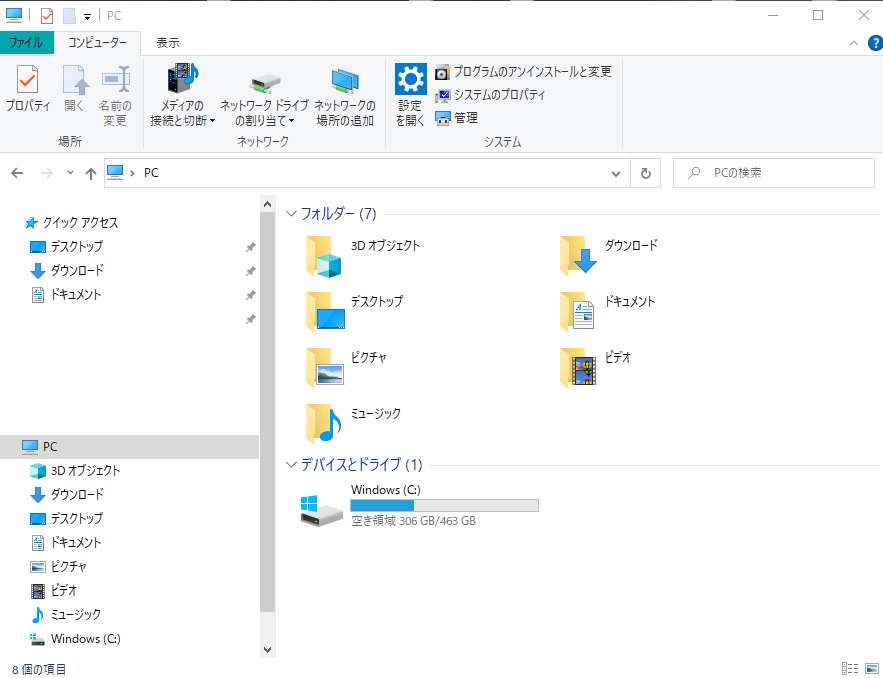Screen dimensions: 883x678
Task: Select ミュージック in navigation tree
Action: pyautogui.click(x=76, y=615)
